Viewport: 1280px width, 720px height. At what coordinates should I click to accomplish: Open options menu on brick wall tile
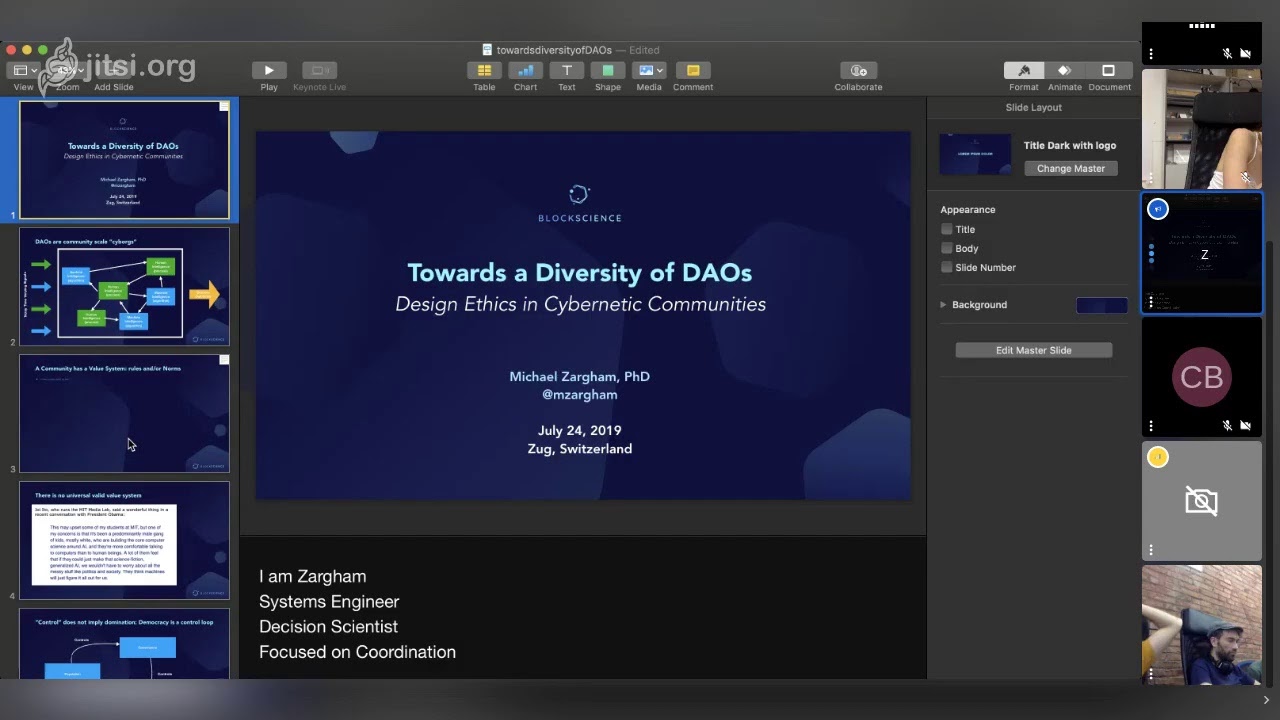[1151, 673]
